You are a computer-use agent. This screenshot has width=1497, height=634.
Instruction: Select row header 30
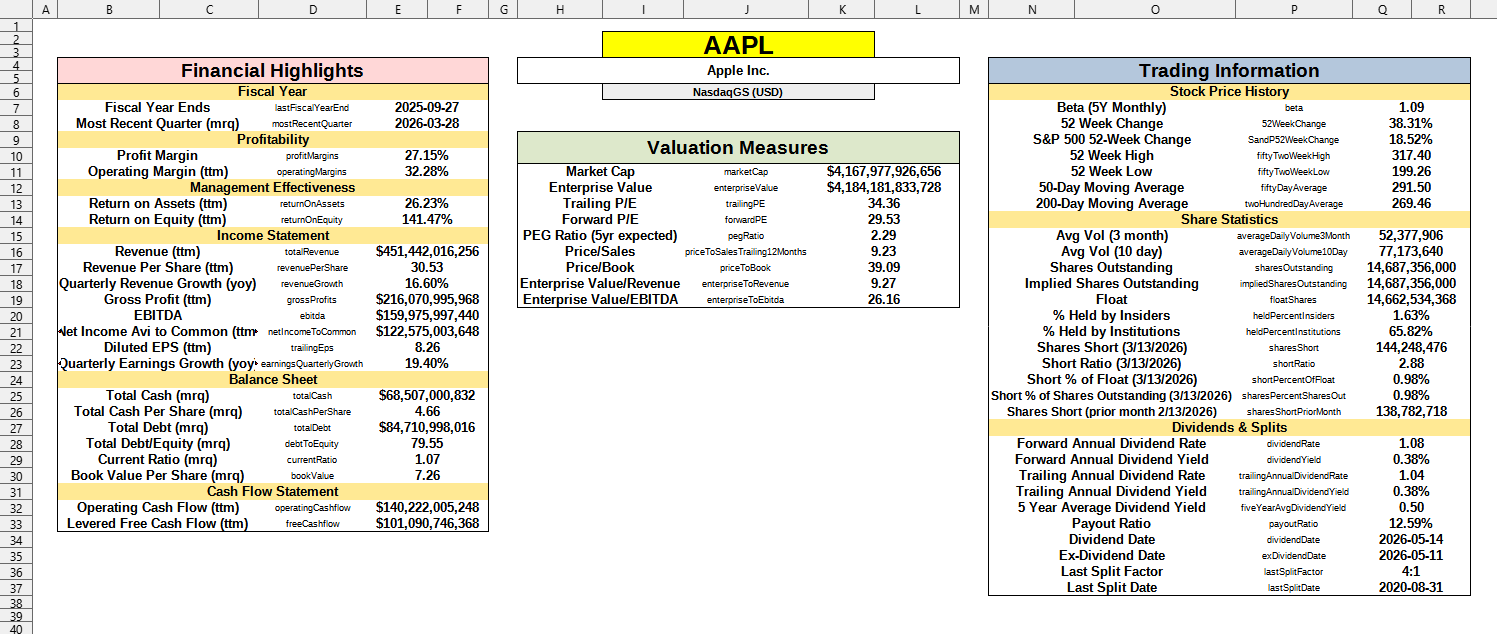(16, 475)
